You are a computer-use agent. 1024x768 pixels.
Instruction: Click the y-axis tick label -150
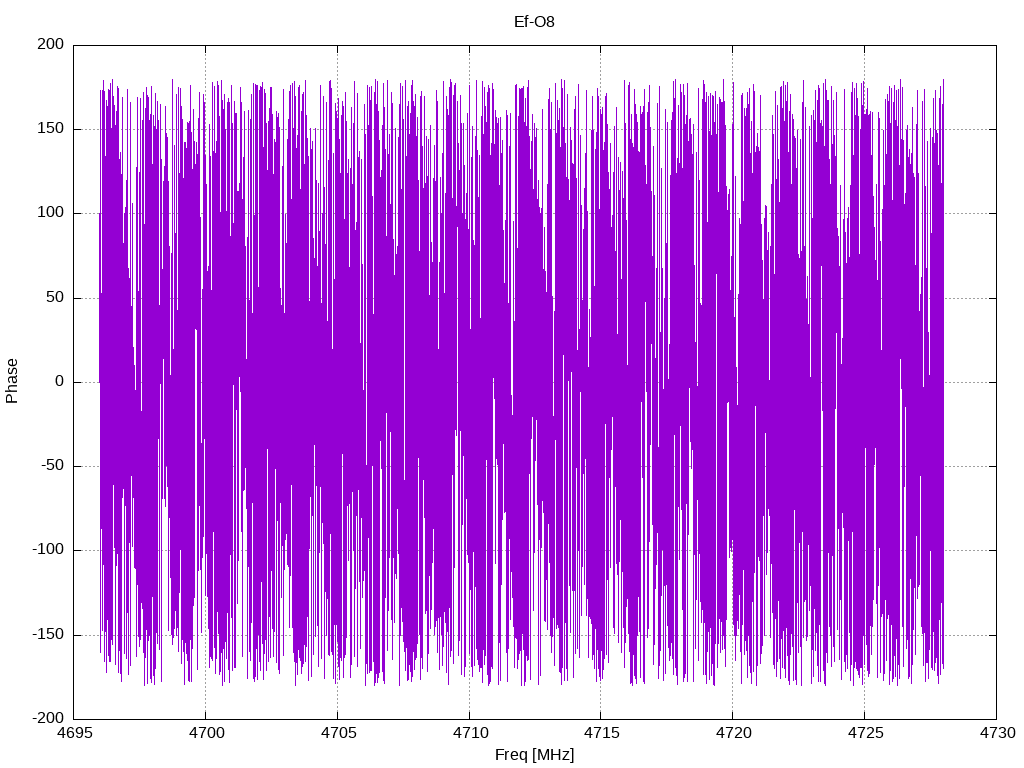48,634
